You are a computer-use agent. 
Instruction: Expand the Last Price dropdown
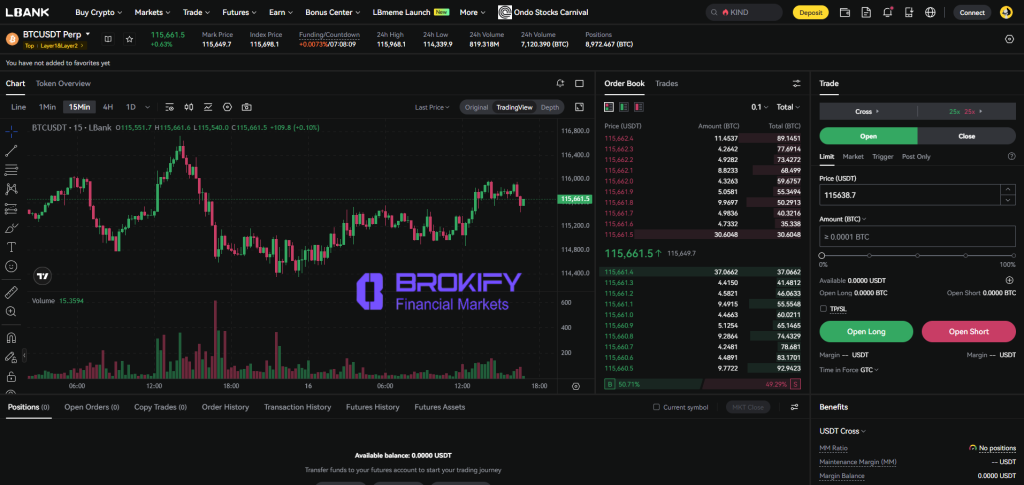coord(433,107)
